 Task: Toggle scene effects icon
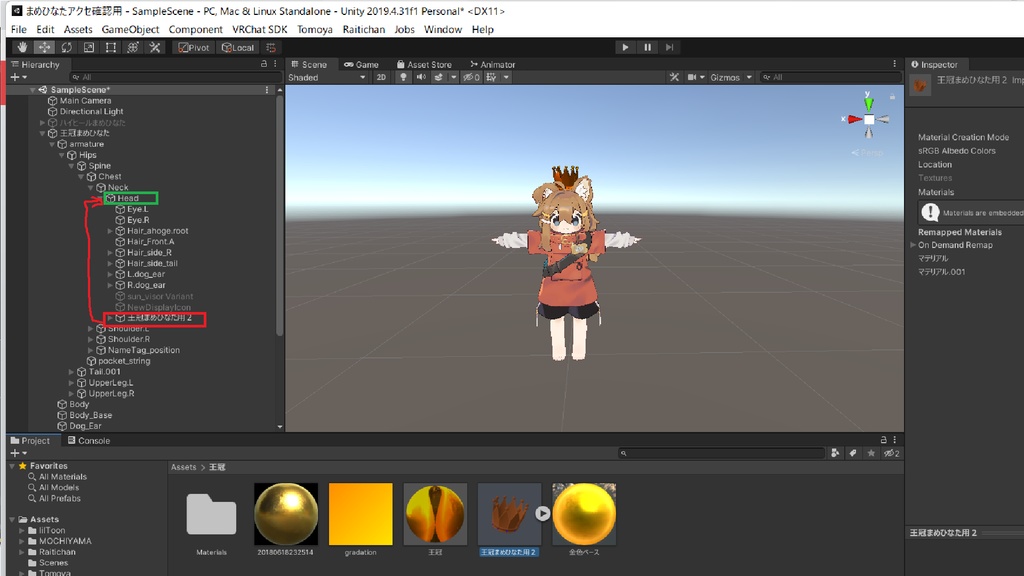[x=438, y=77]
